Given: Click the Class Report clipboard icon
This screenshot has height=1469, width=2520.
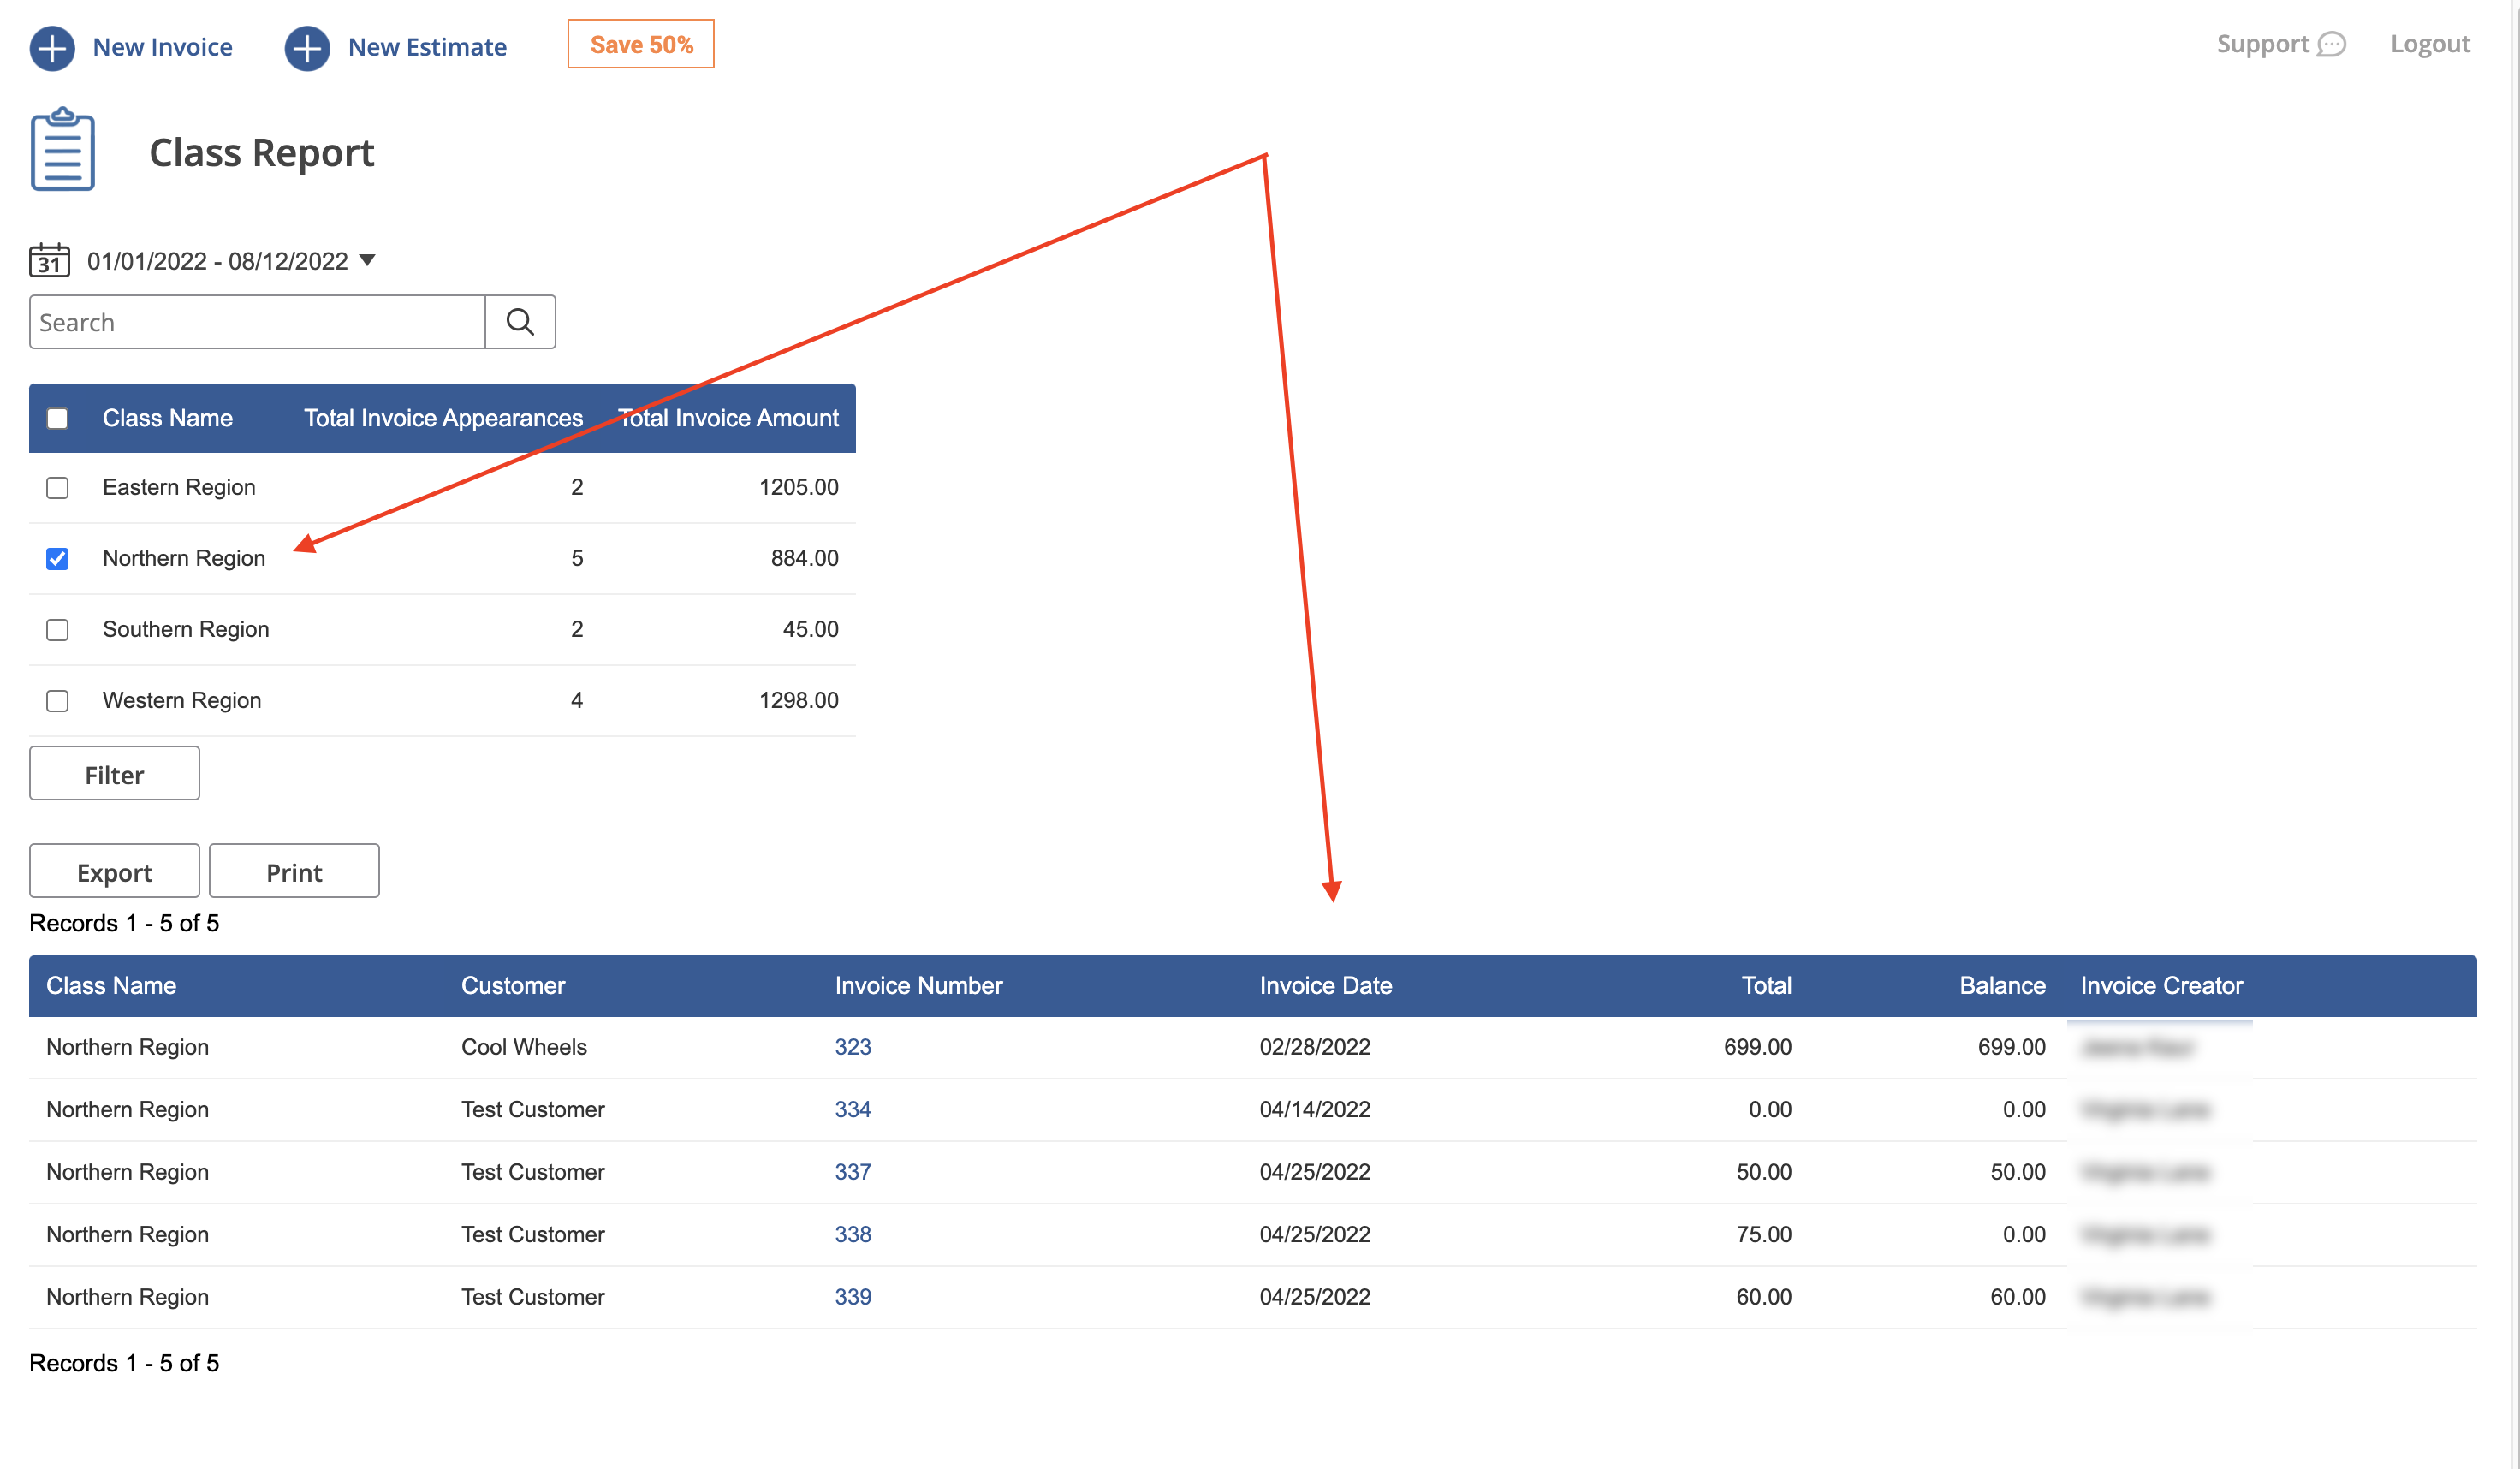Looking at the screenshot, I should (x=62, y=149).
